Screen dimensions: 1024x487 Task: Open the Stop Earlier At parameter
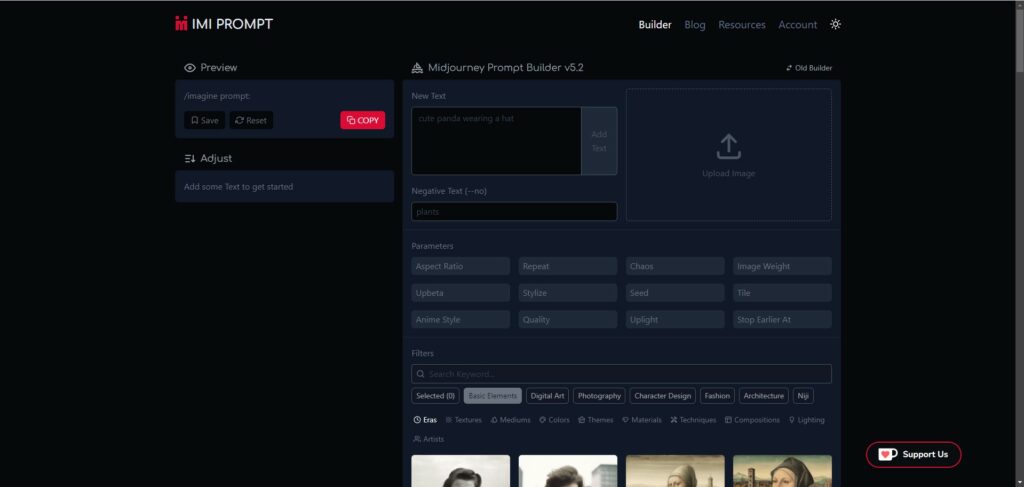[x=782, y=320]
